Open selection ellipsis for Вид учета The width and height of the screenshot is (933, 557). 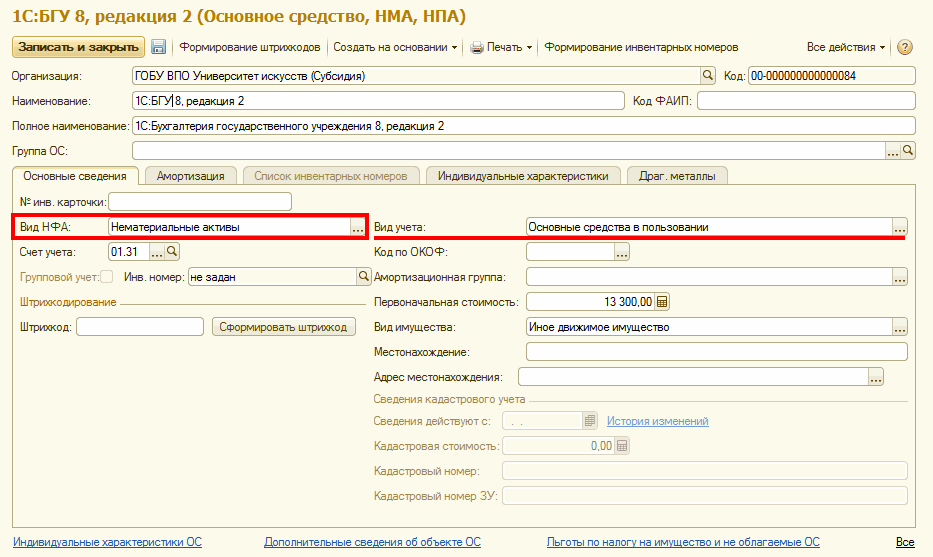point(899,227)
